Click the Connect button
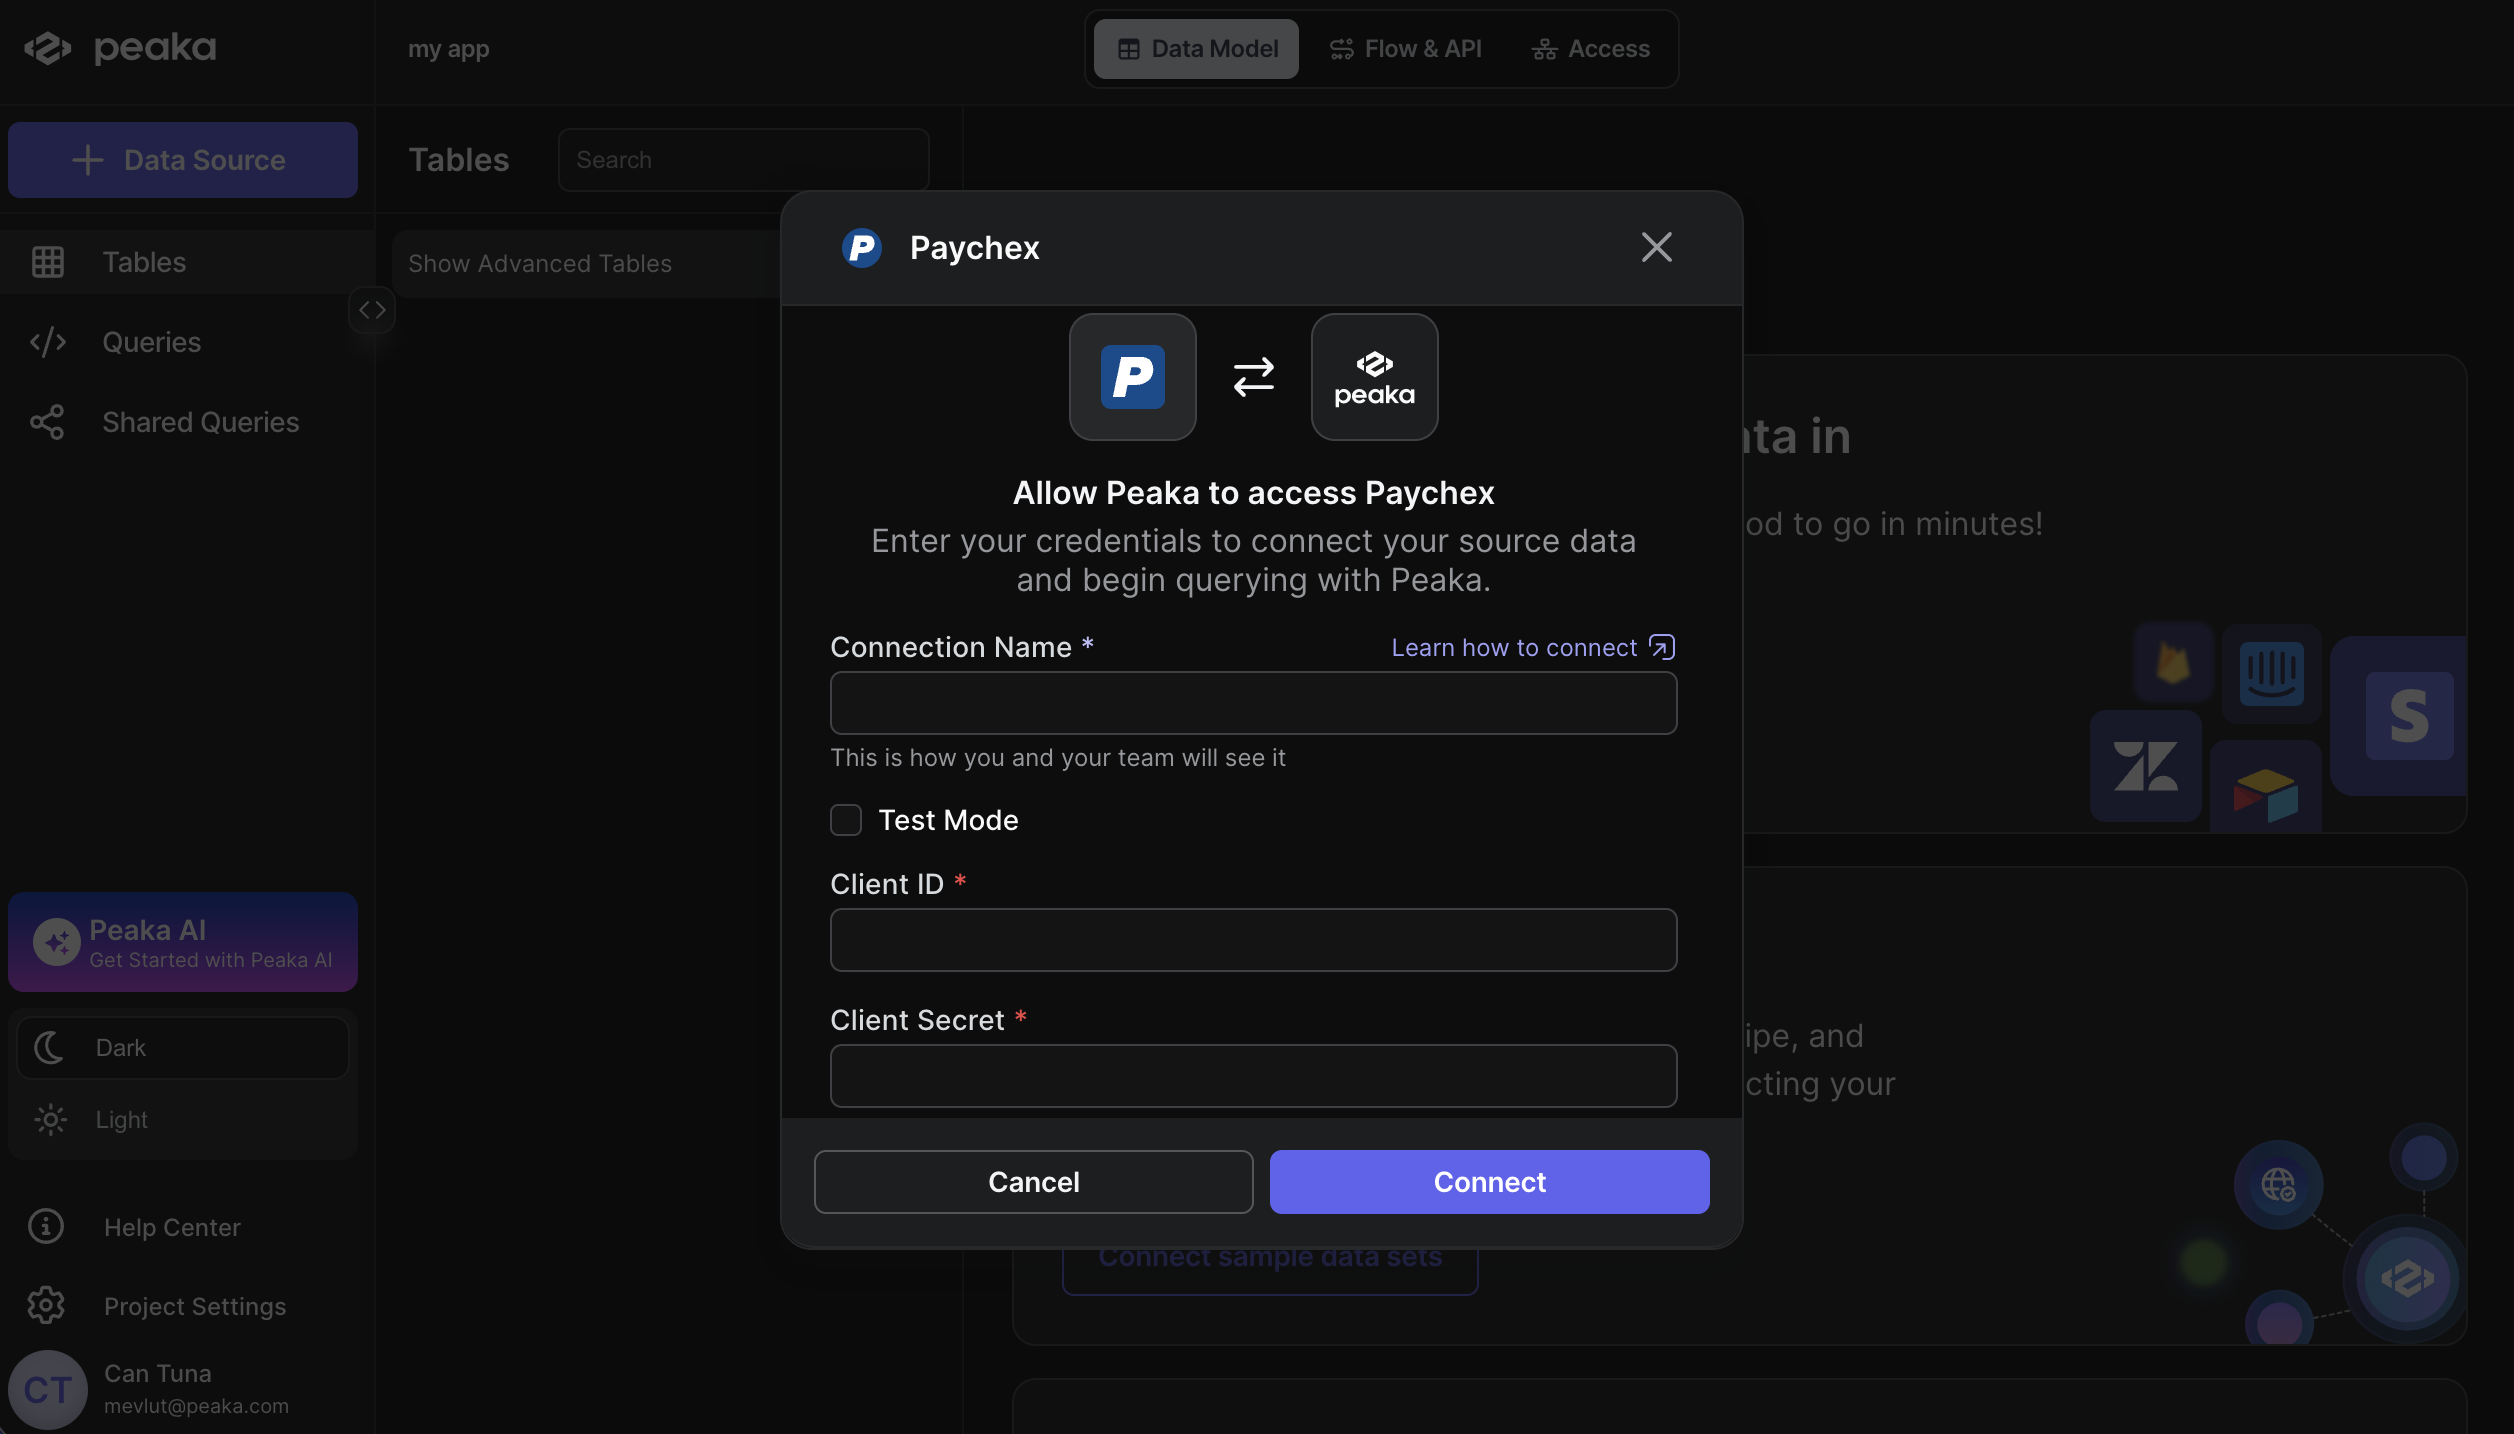 click(1489, 1182)
